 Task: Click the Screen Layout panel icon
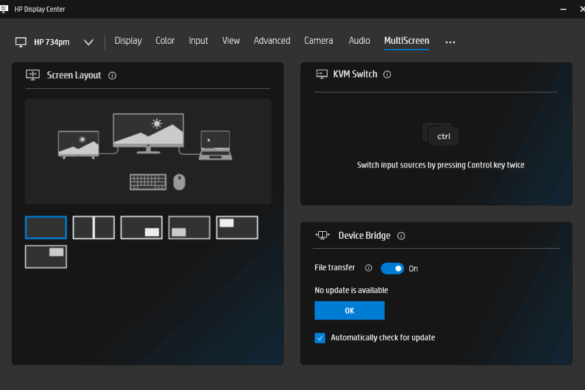pos(33,75)
